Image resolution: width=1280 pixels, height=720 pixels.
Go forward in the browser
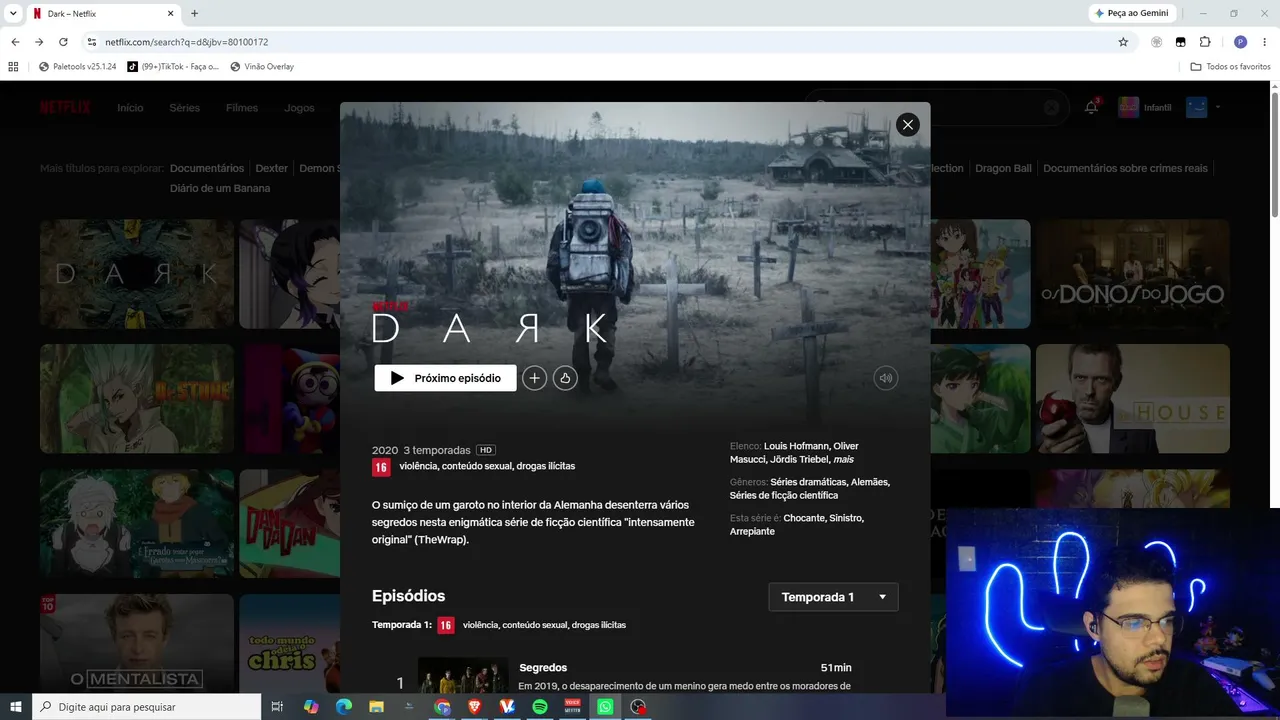[39, 42]
